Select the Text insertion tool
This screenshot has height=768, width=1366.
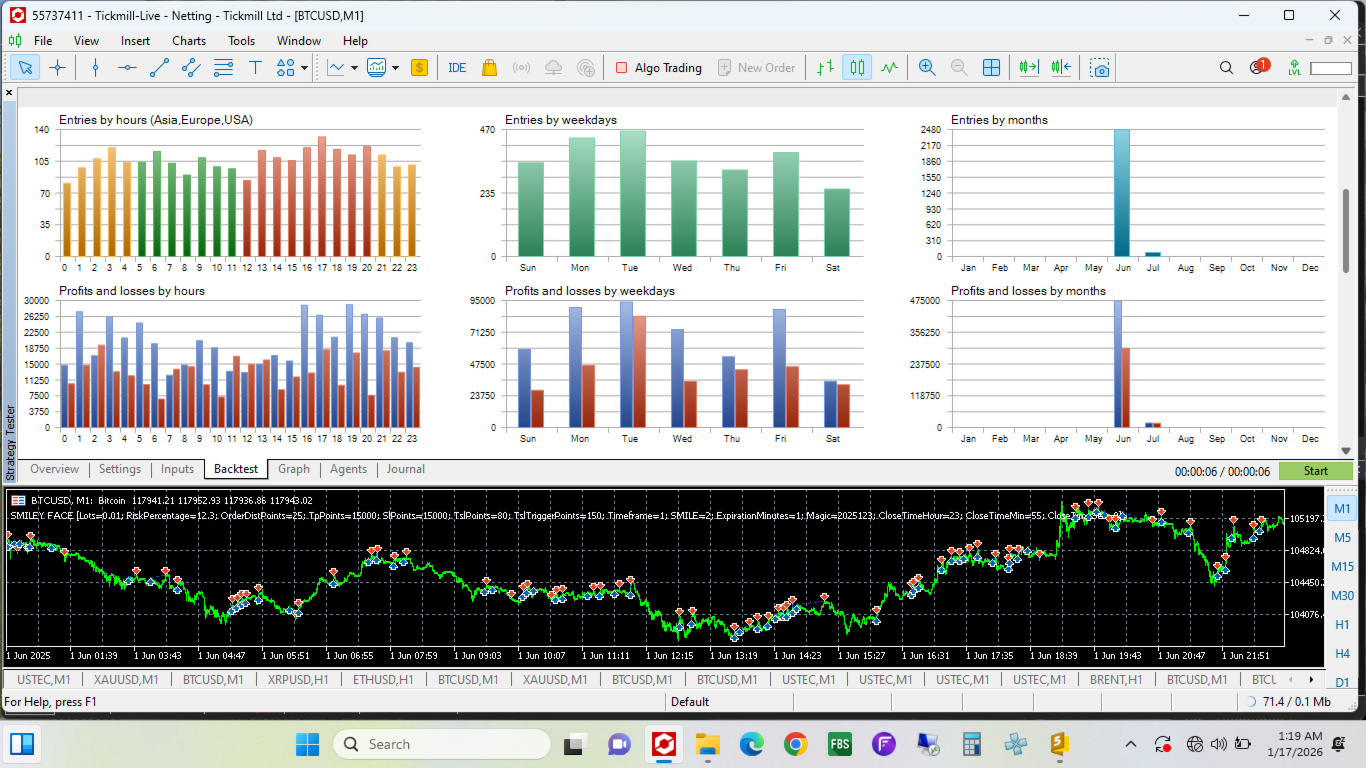coord(256,67)
